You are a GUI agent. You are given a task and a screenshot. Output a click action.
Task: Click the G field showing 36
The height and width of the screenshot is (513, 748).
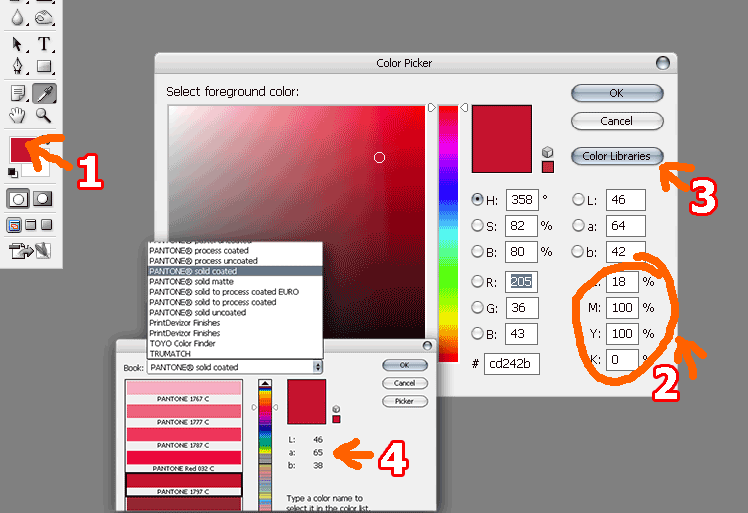click(x=522, y=307)
